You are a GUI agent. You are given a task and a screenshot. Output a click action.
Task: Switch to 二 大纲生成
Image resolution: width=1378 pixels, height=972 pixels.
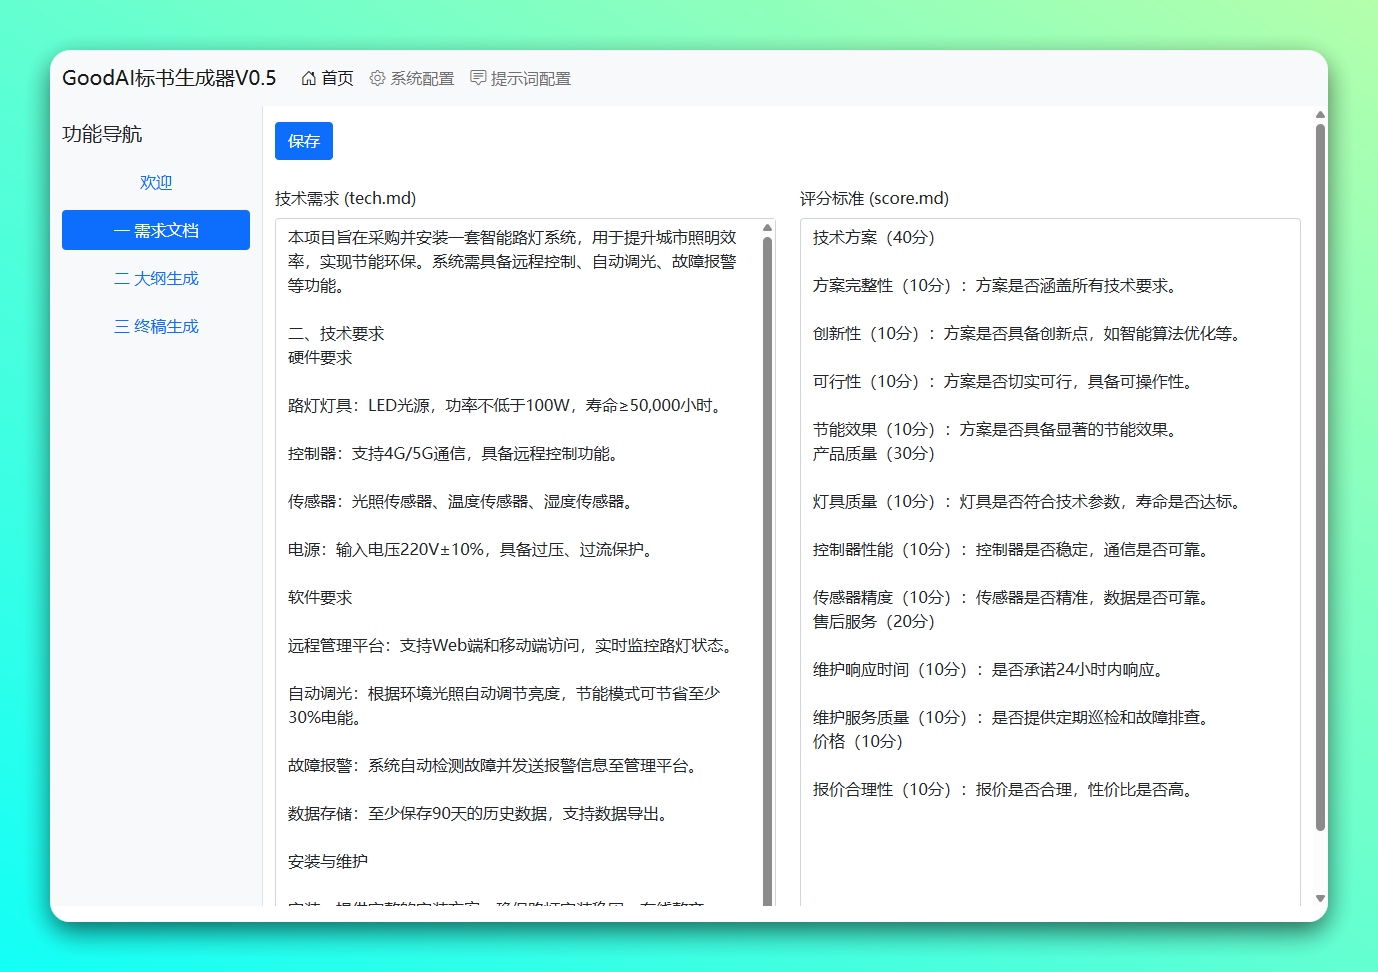(156, 278)
